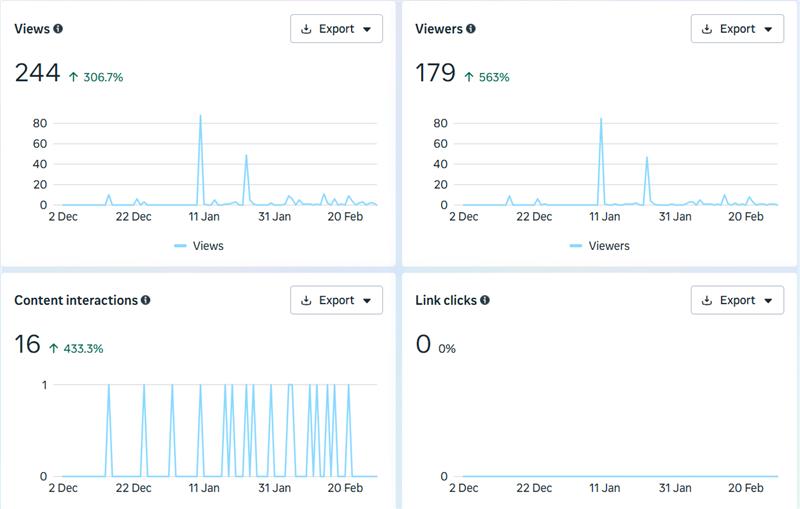The height and width of the screenshot is (509, 800).
Task: Click the download icon in Link clicks Export
Action: 707,300
